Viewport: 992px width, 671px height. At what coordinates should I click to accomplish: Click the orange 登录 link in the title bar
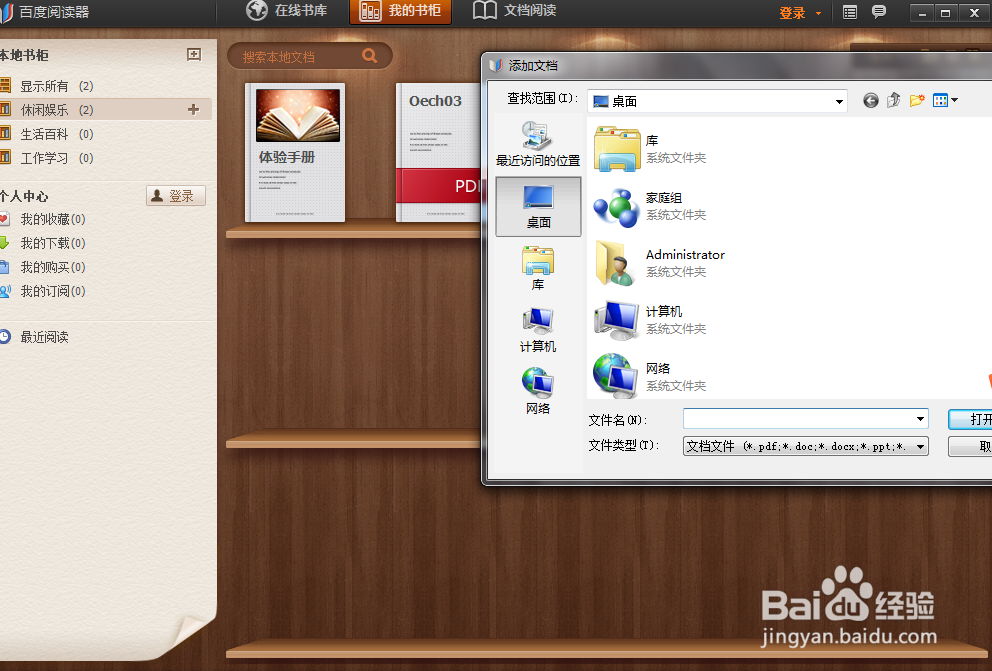click(792, 13)
